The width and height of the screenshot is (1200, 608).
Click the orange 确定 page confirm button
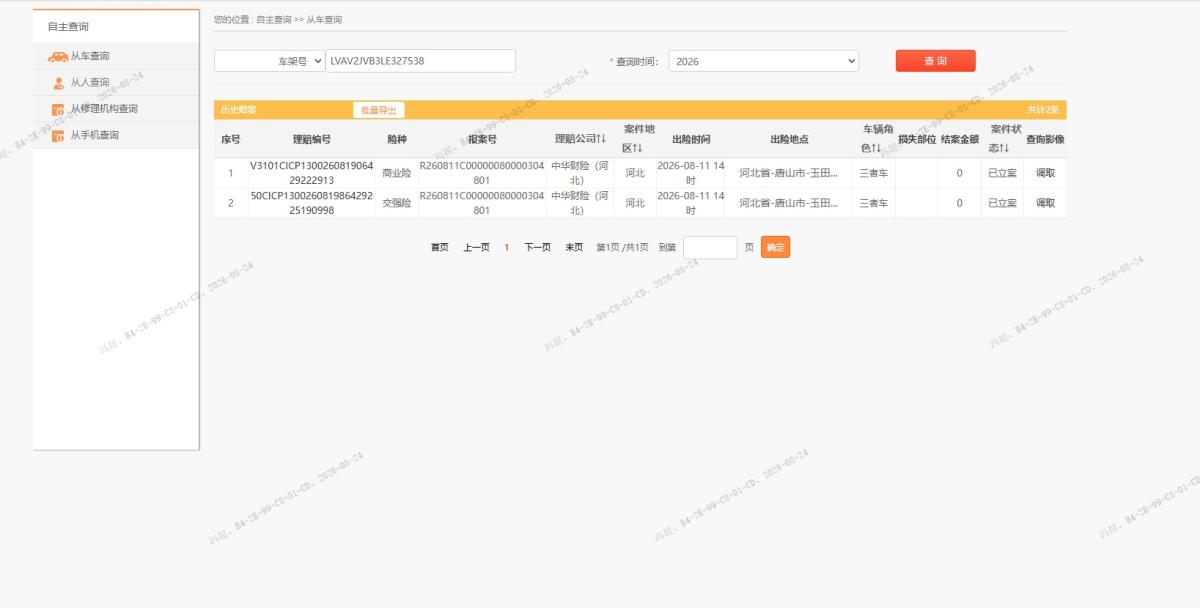click(775, 247)
